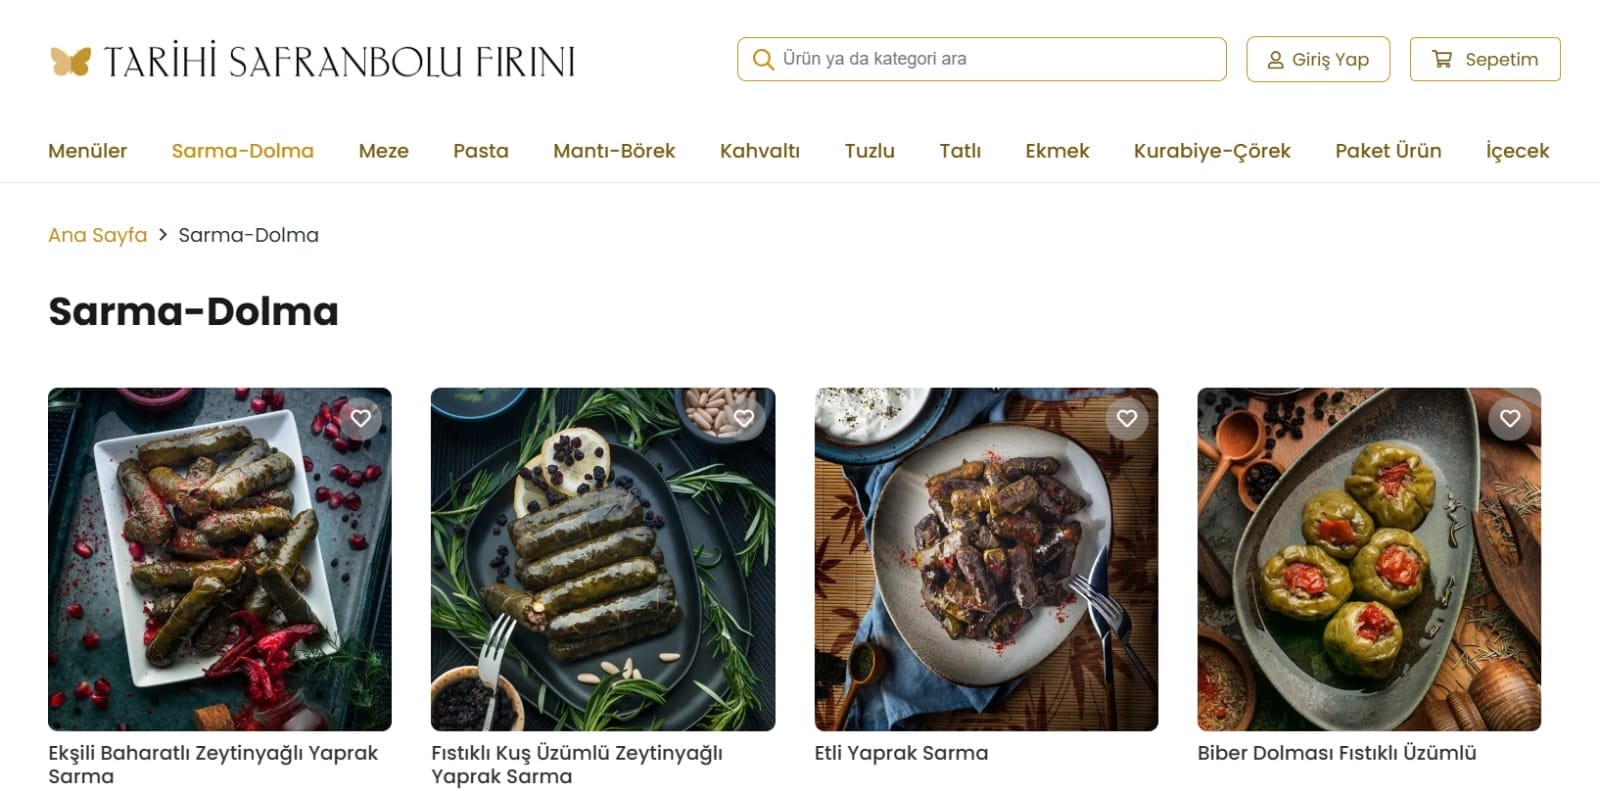Click the Tarihi Safranbolu Fırını site title
1600x791 pixels.
click(x=340, y=62)
